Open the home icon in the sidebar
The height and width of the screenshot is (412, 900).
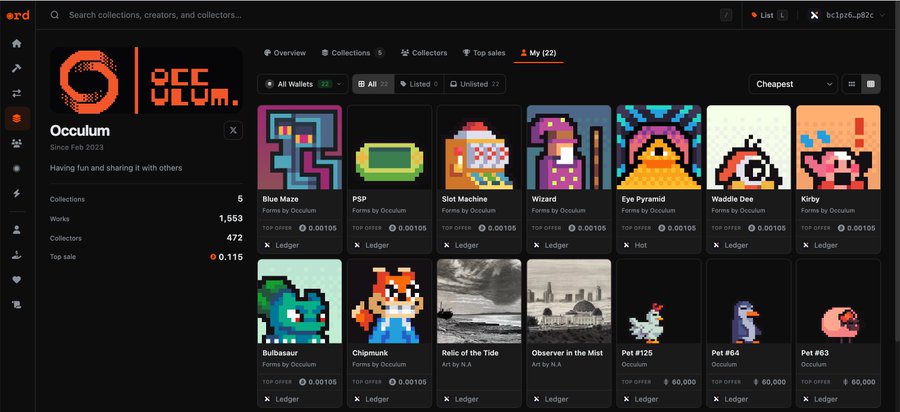pyautogui.click(x=17, y=44)
